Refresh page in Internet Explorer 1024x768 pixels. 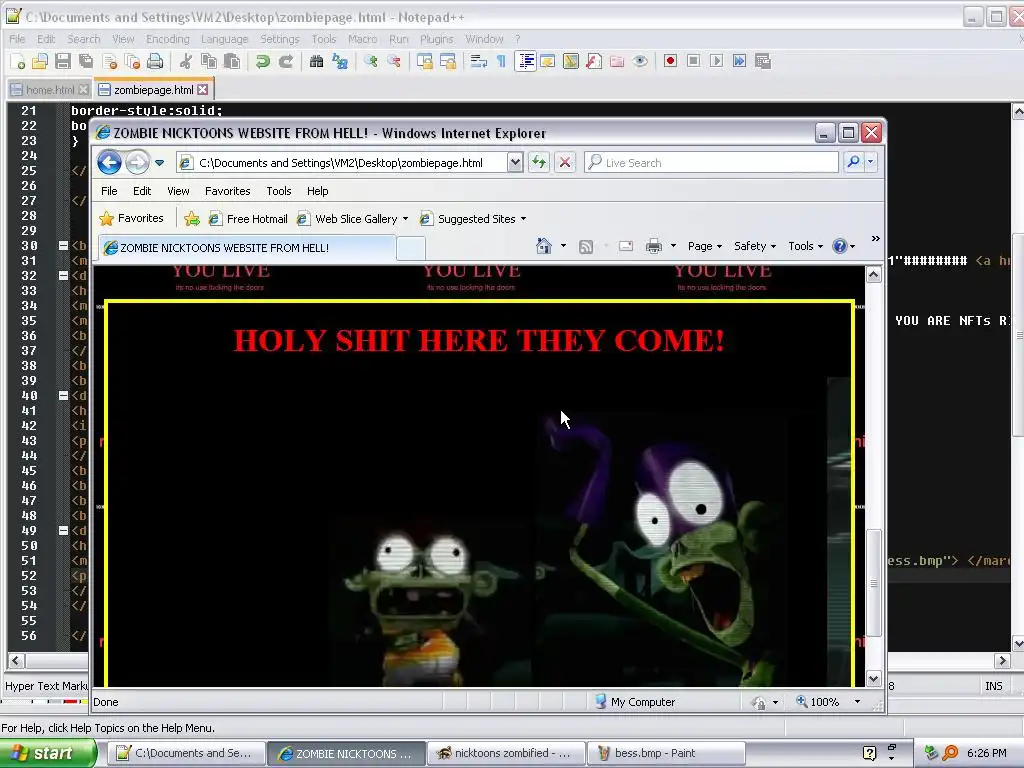click(539, 163)
